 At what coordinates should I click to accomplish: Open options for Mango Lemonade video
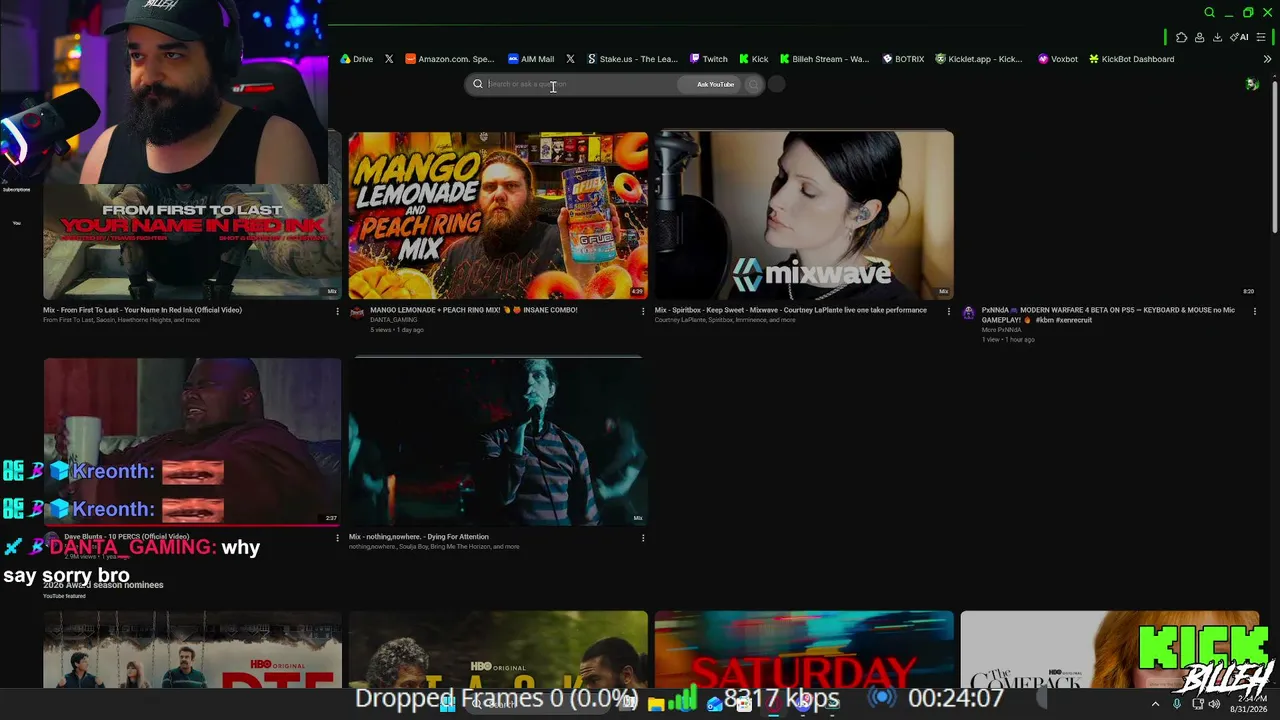pyautogui.click(x=643, y=311)
